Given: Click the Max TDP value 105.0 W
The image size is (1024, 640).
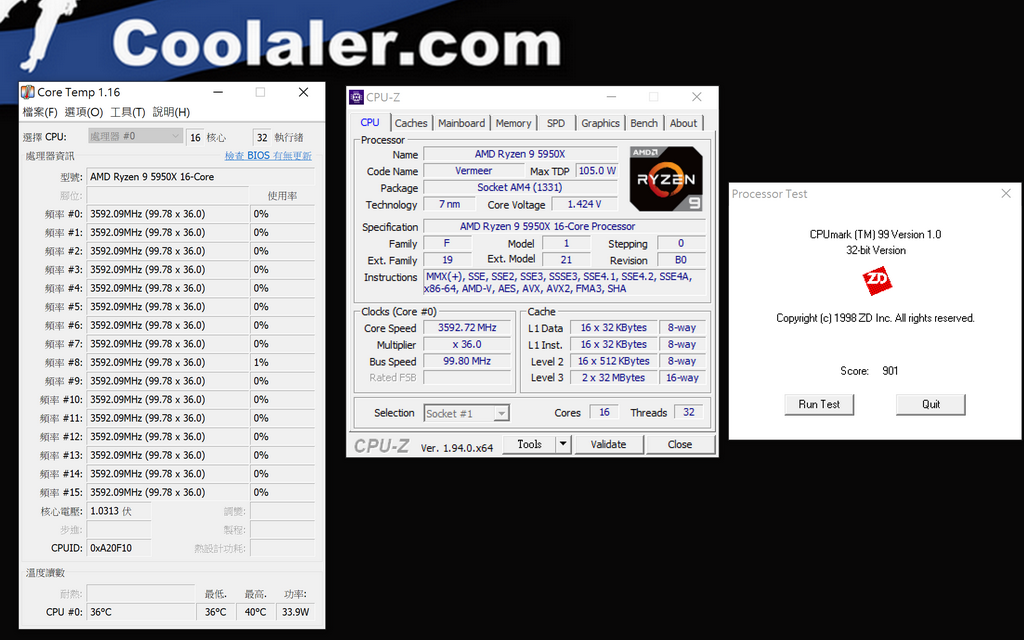Looking at the screenshot, I should point(597,170).
